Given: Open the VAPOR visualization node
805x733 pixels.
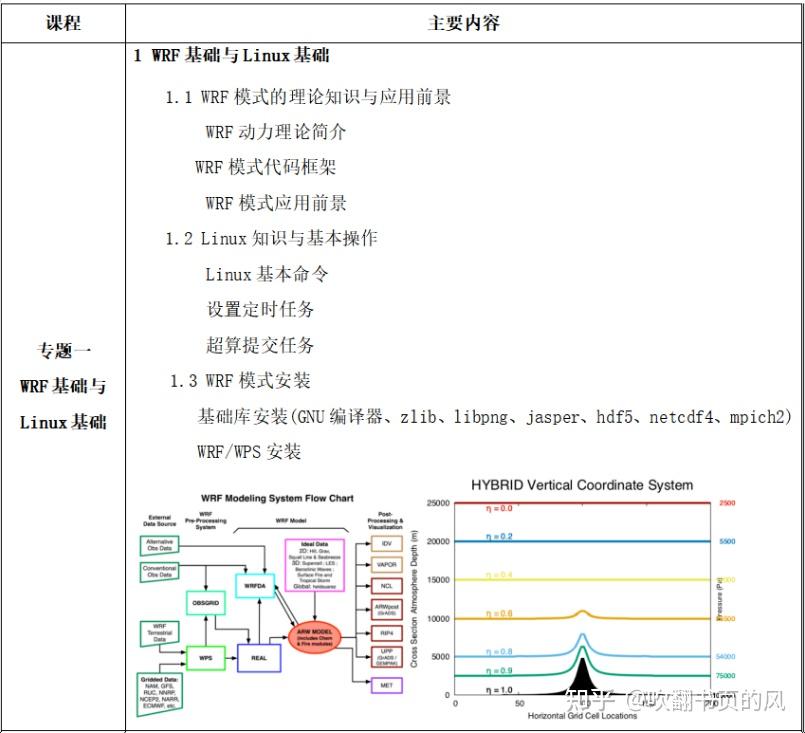Looking at the screenshot, I should click(386, 564).
